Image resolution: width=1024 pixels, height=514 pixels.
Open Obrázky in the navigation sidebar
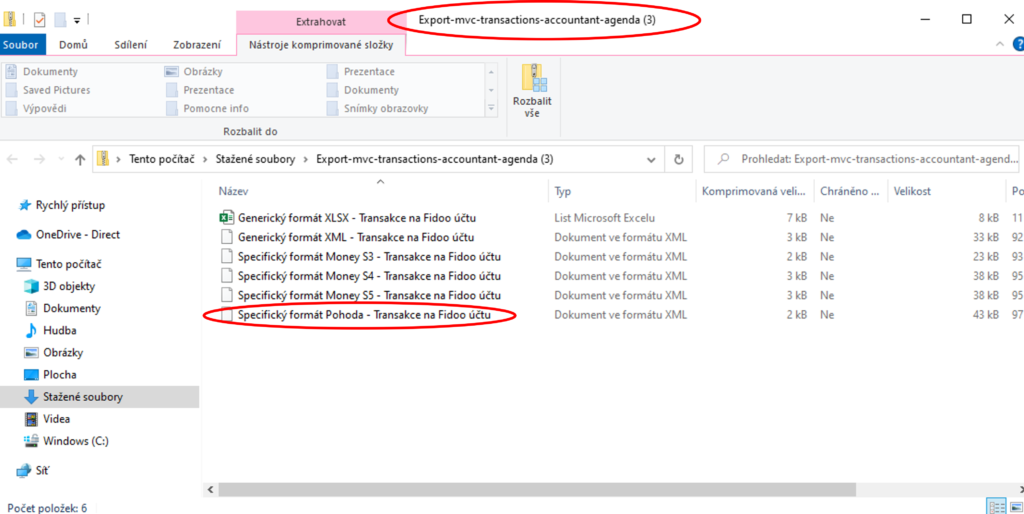[63, 353]
